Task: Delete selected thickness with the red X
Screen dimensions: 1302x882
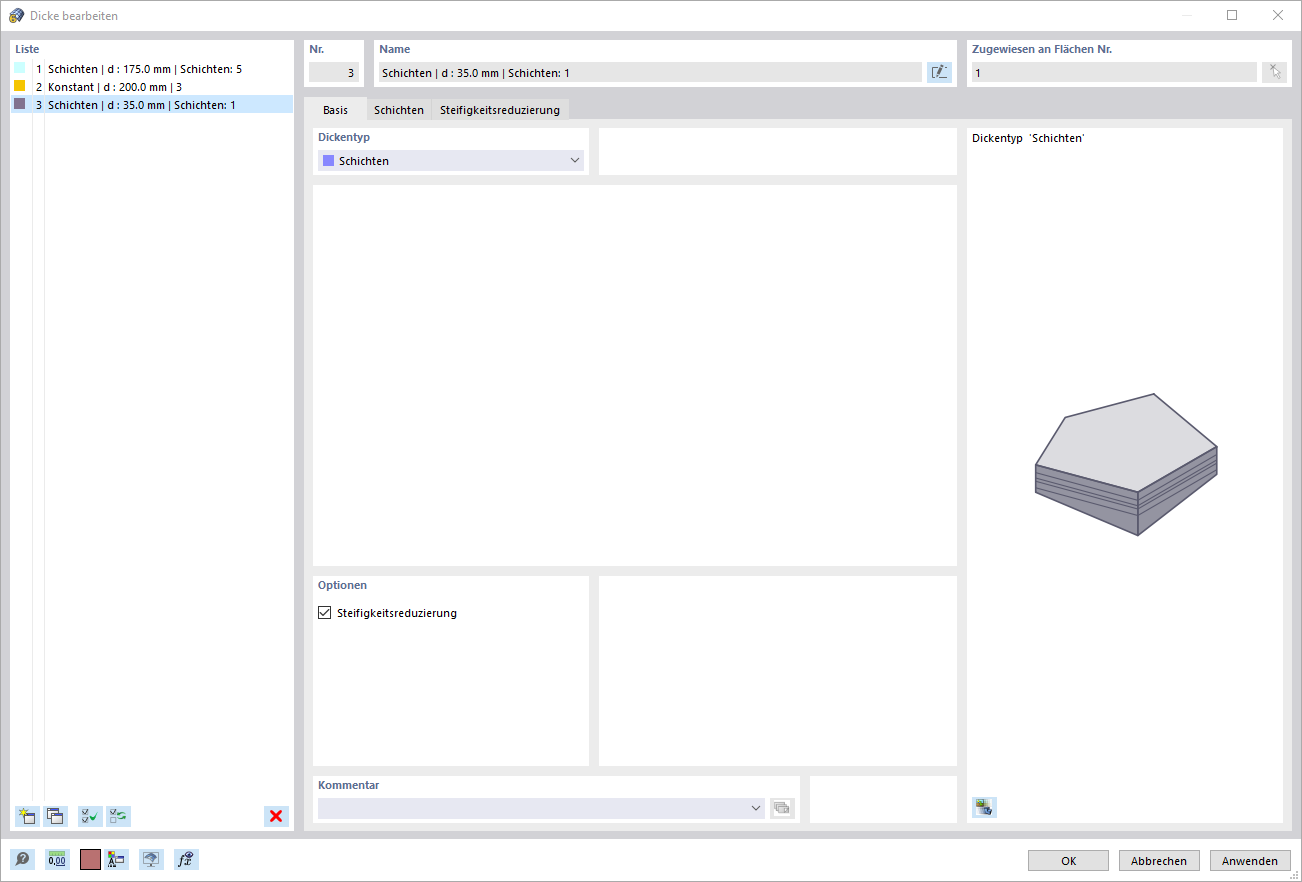Action: (x=276, y=816)
